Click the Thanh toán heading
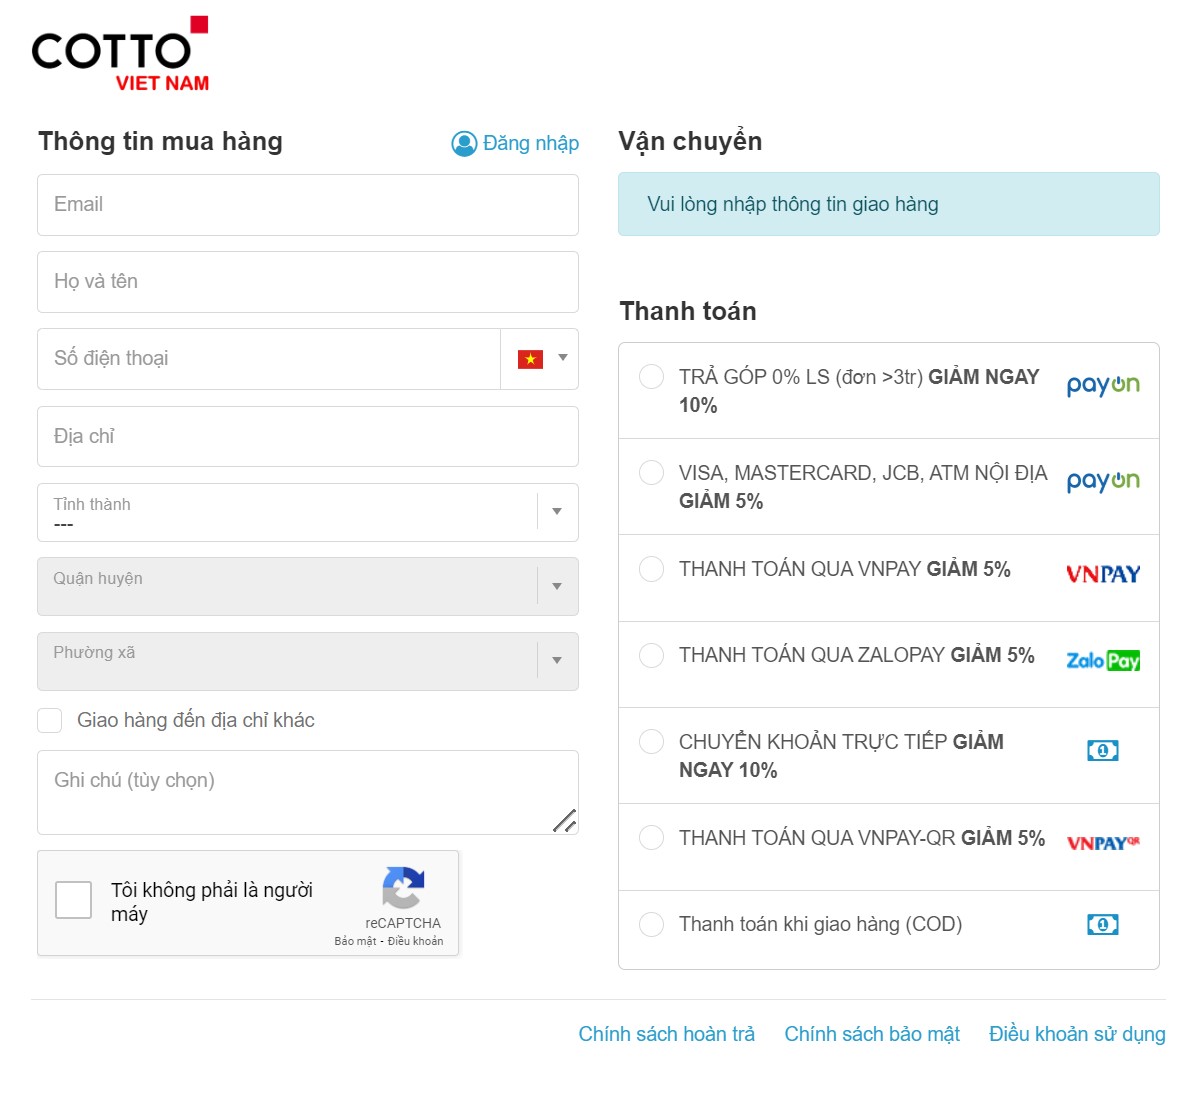 [x=688, y=311]
